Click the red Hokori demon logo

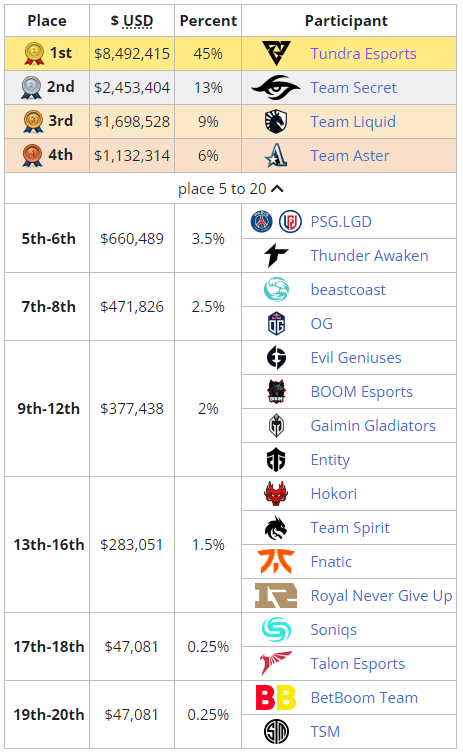[276, 493]
